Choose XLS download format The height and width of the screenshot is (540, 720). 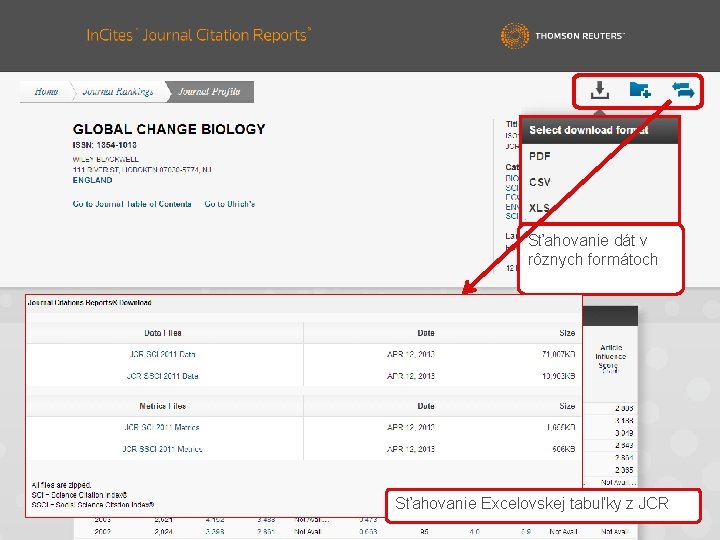(539, 208)
